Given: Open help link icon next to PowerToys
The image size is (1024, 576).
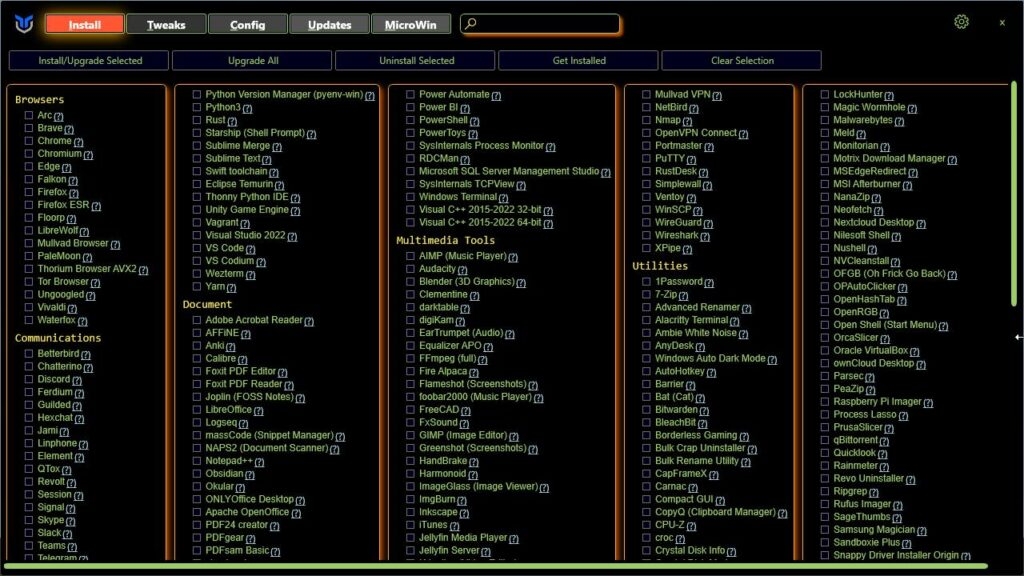Looking at the screenshot, I should (x=473, y=134).
